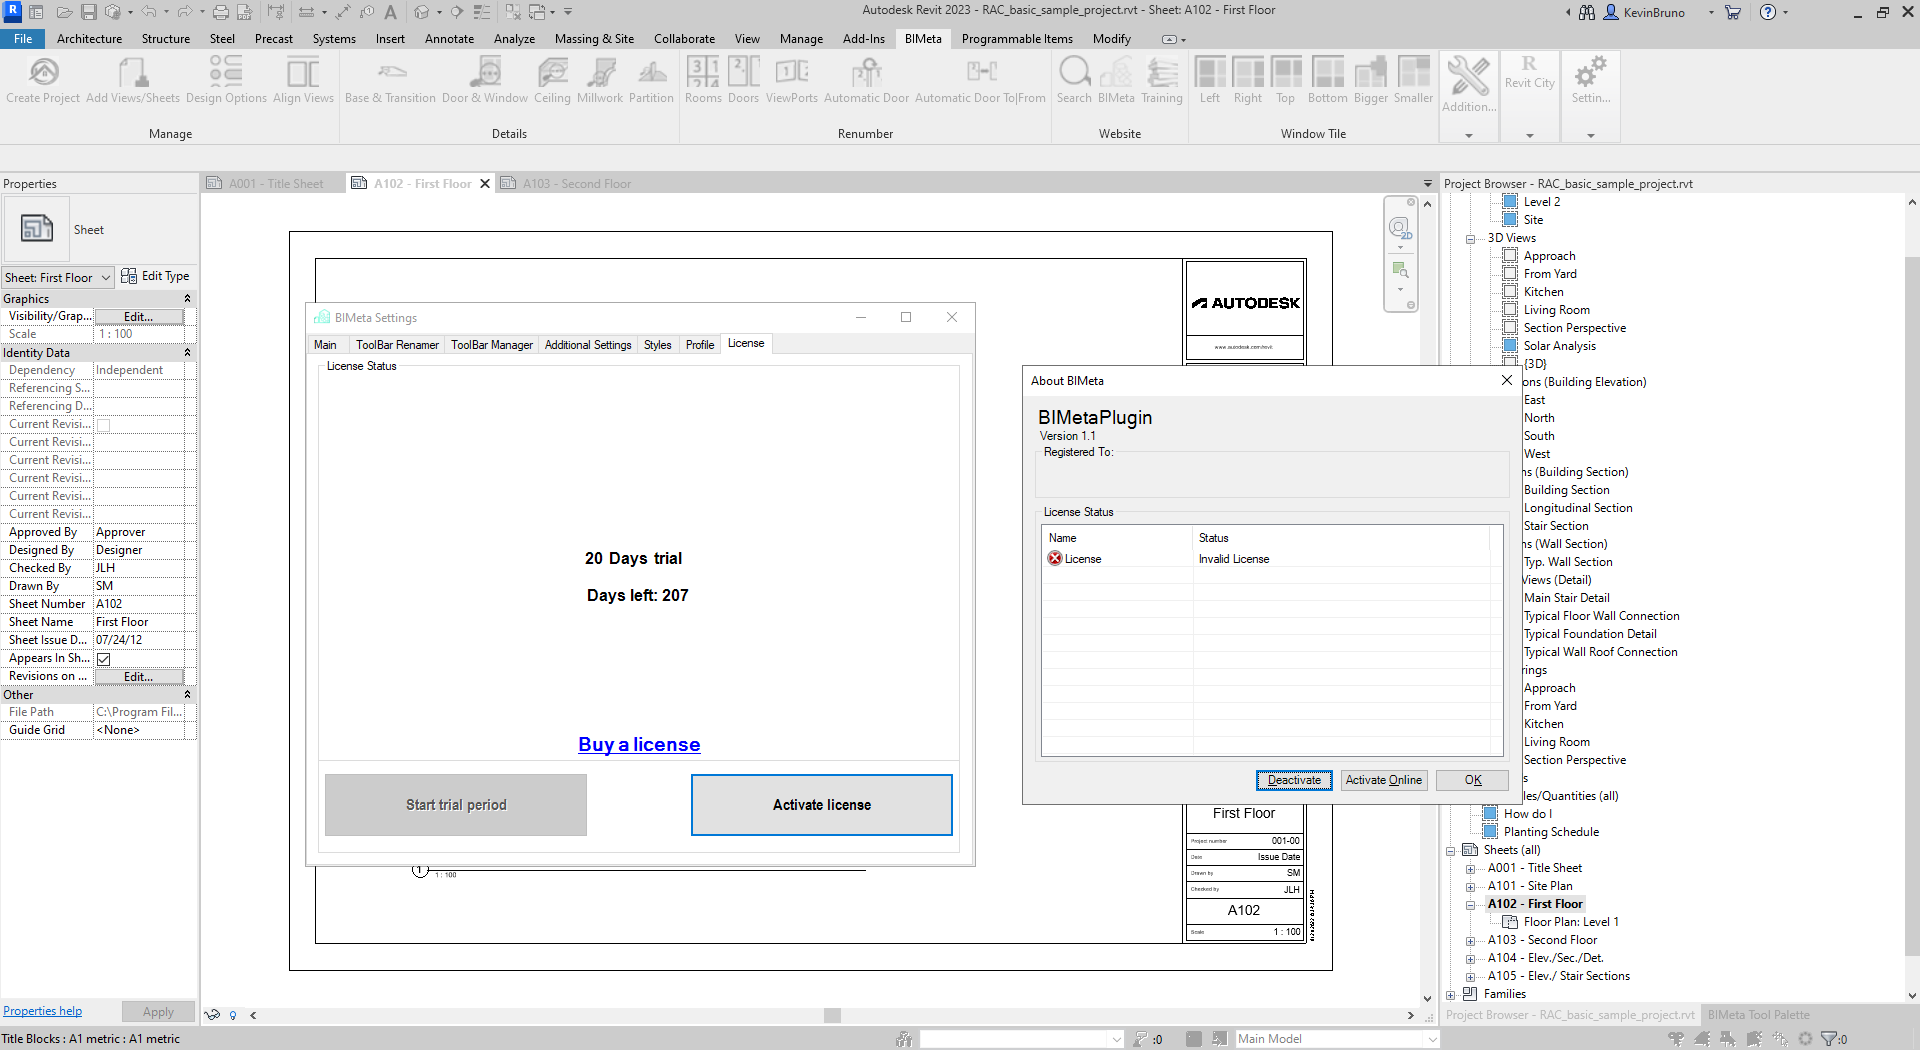This screenshot has height=1050, width=1920.
Task: Tile windows to Top
Action: pos(1286,80)
